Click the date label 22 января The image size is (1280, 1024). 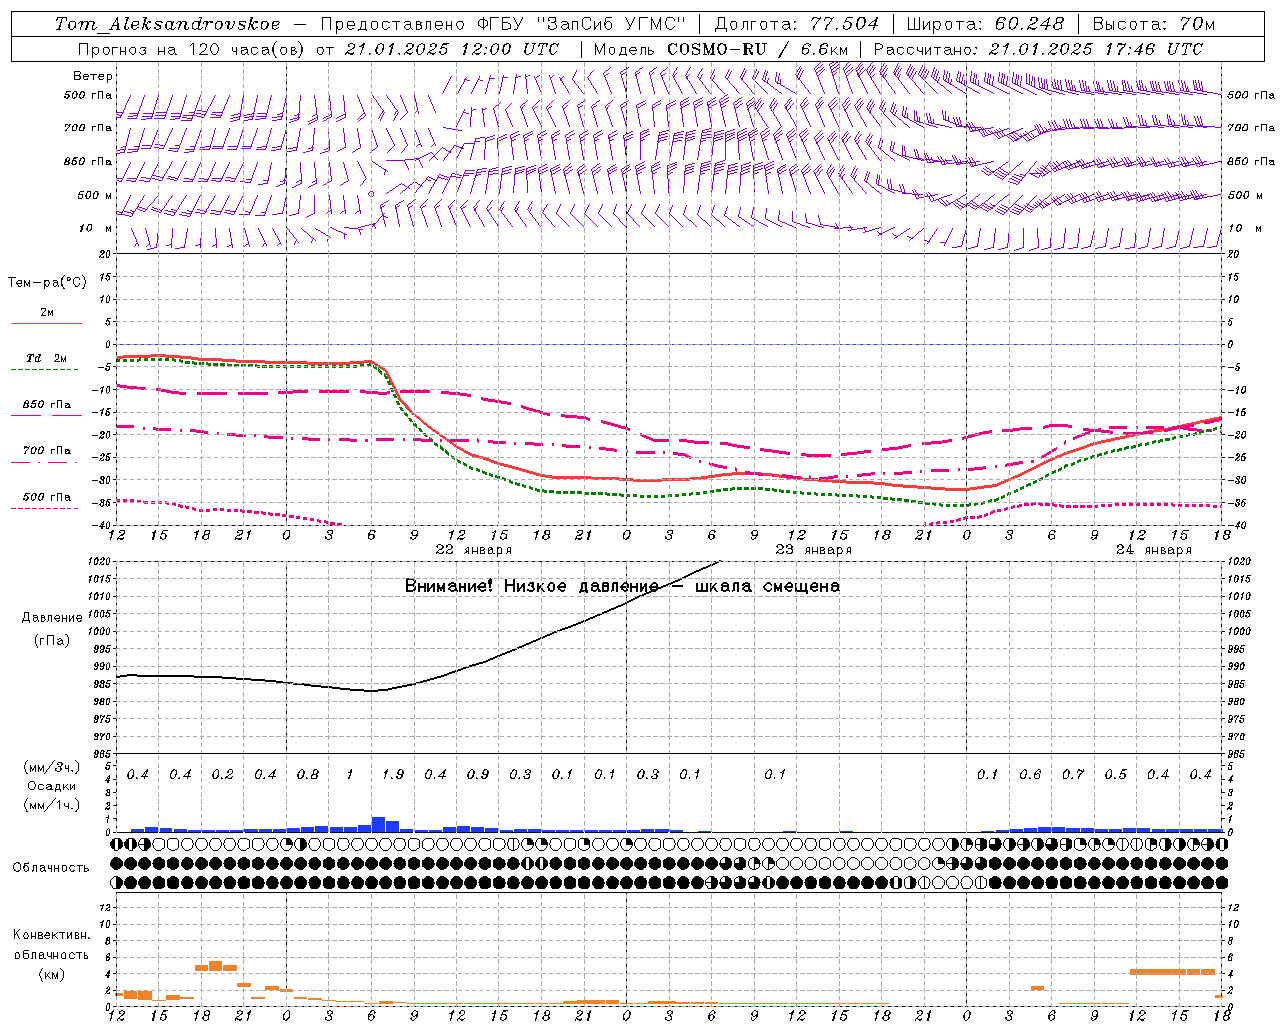tap(473, 550)
